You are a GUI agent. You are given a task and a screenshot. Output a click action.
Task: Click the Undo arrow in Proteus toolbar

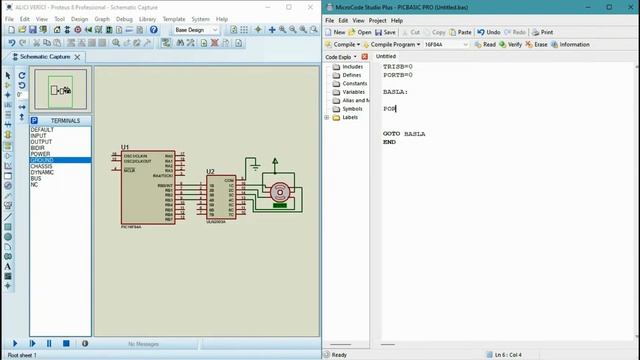(x=11, y=43)
